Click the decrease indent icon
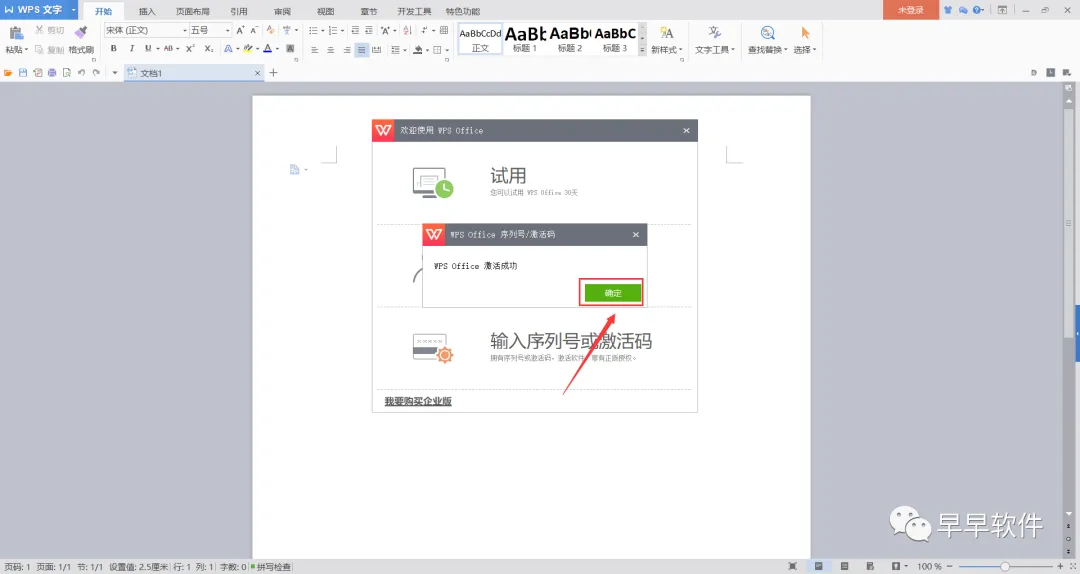This screenshot has height=574, width=1080. (x=355, y=30)
